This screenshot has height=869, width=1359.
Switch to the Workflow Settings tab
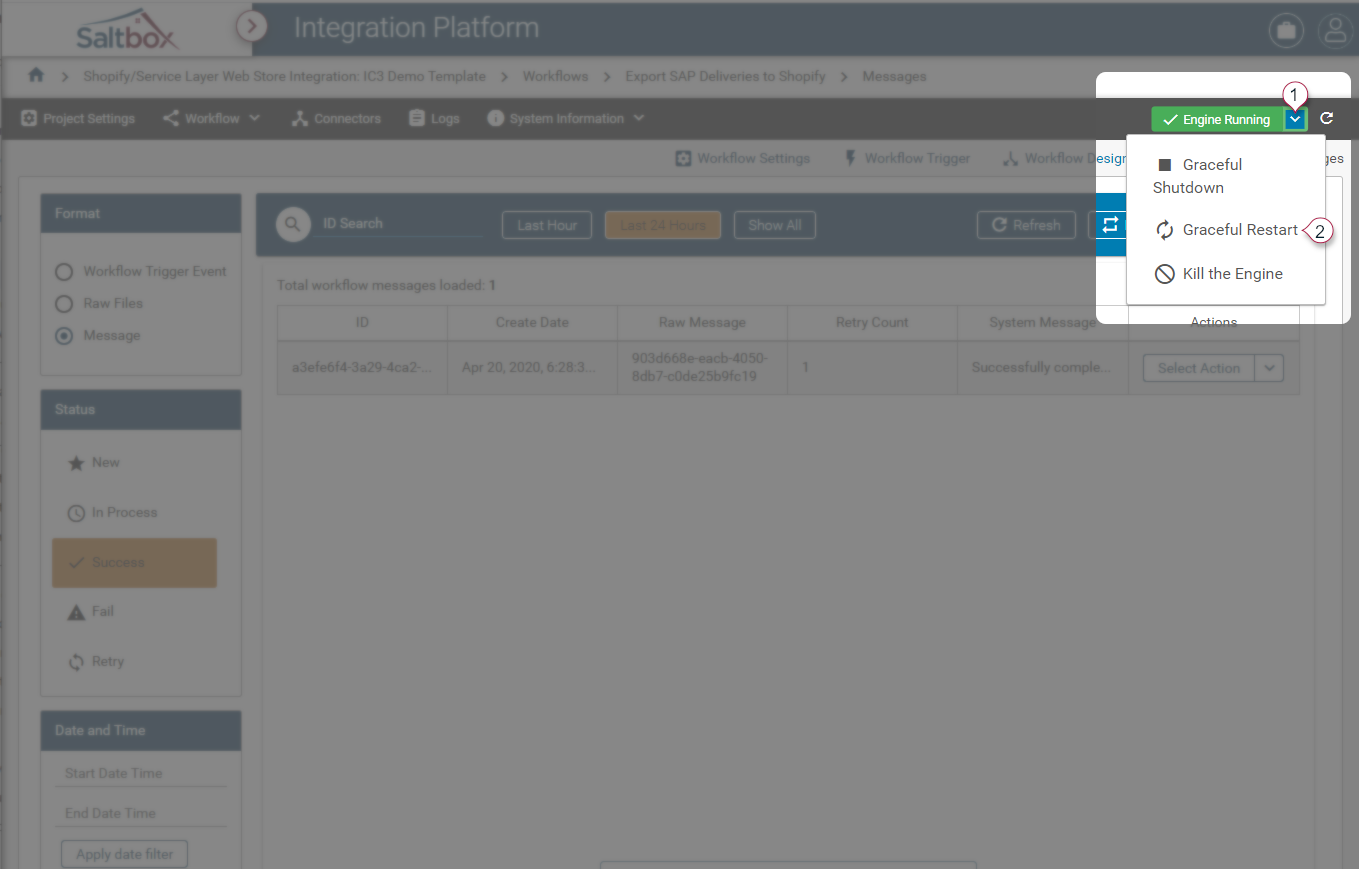pos(742,158)
